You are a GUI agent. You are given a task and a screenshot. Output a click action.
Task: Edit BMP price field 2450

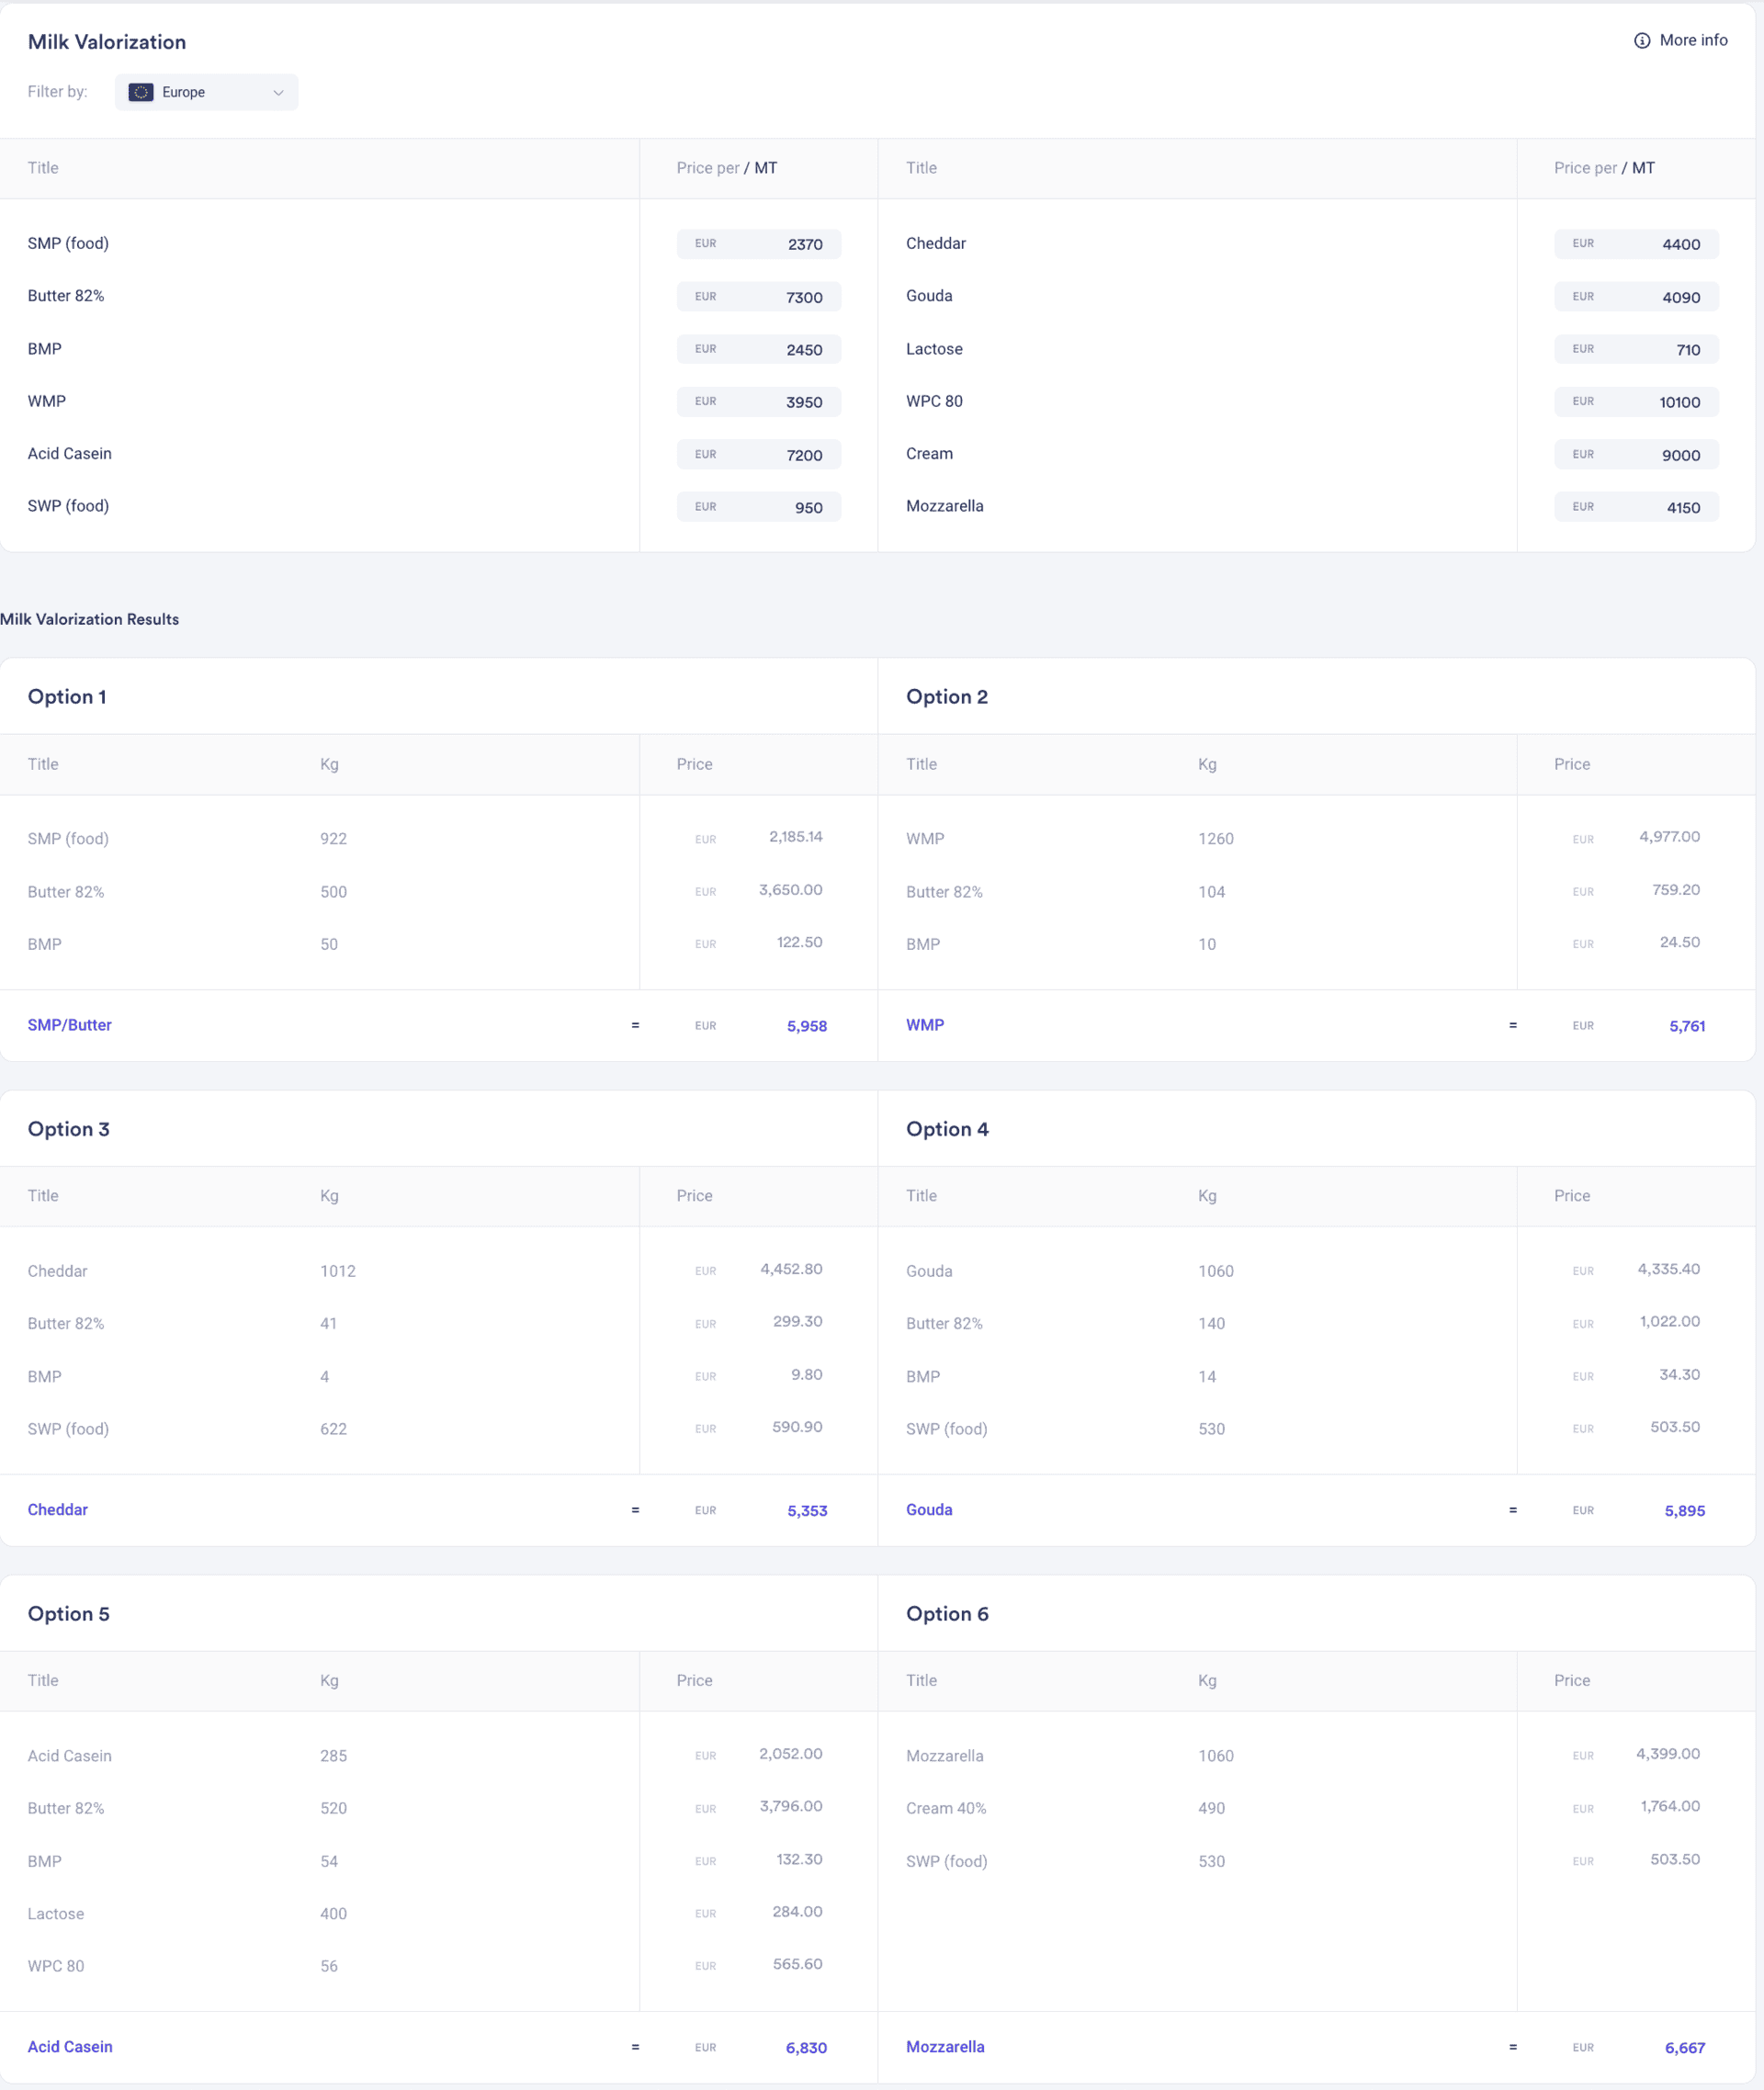tap(758, 349)
